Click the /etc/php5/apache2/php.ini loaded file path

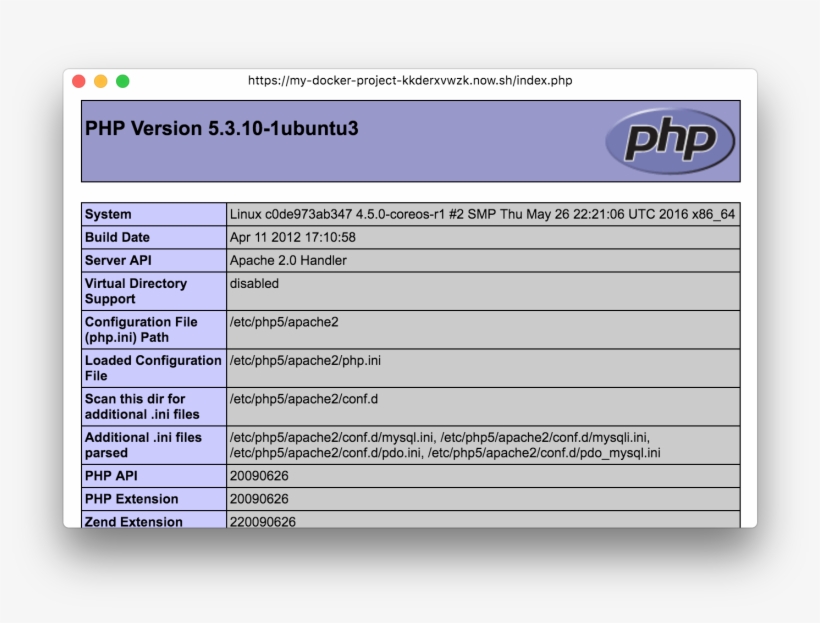coord(305,360)
